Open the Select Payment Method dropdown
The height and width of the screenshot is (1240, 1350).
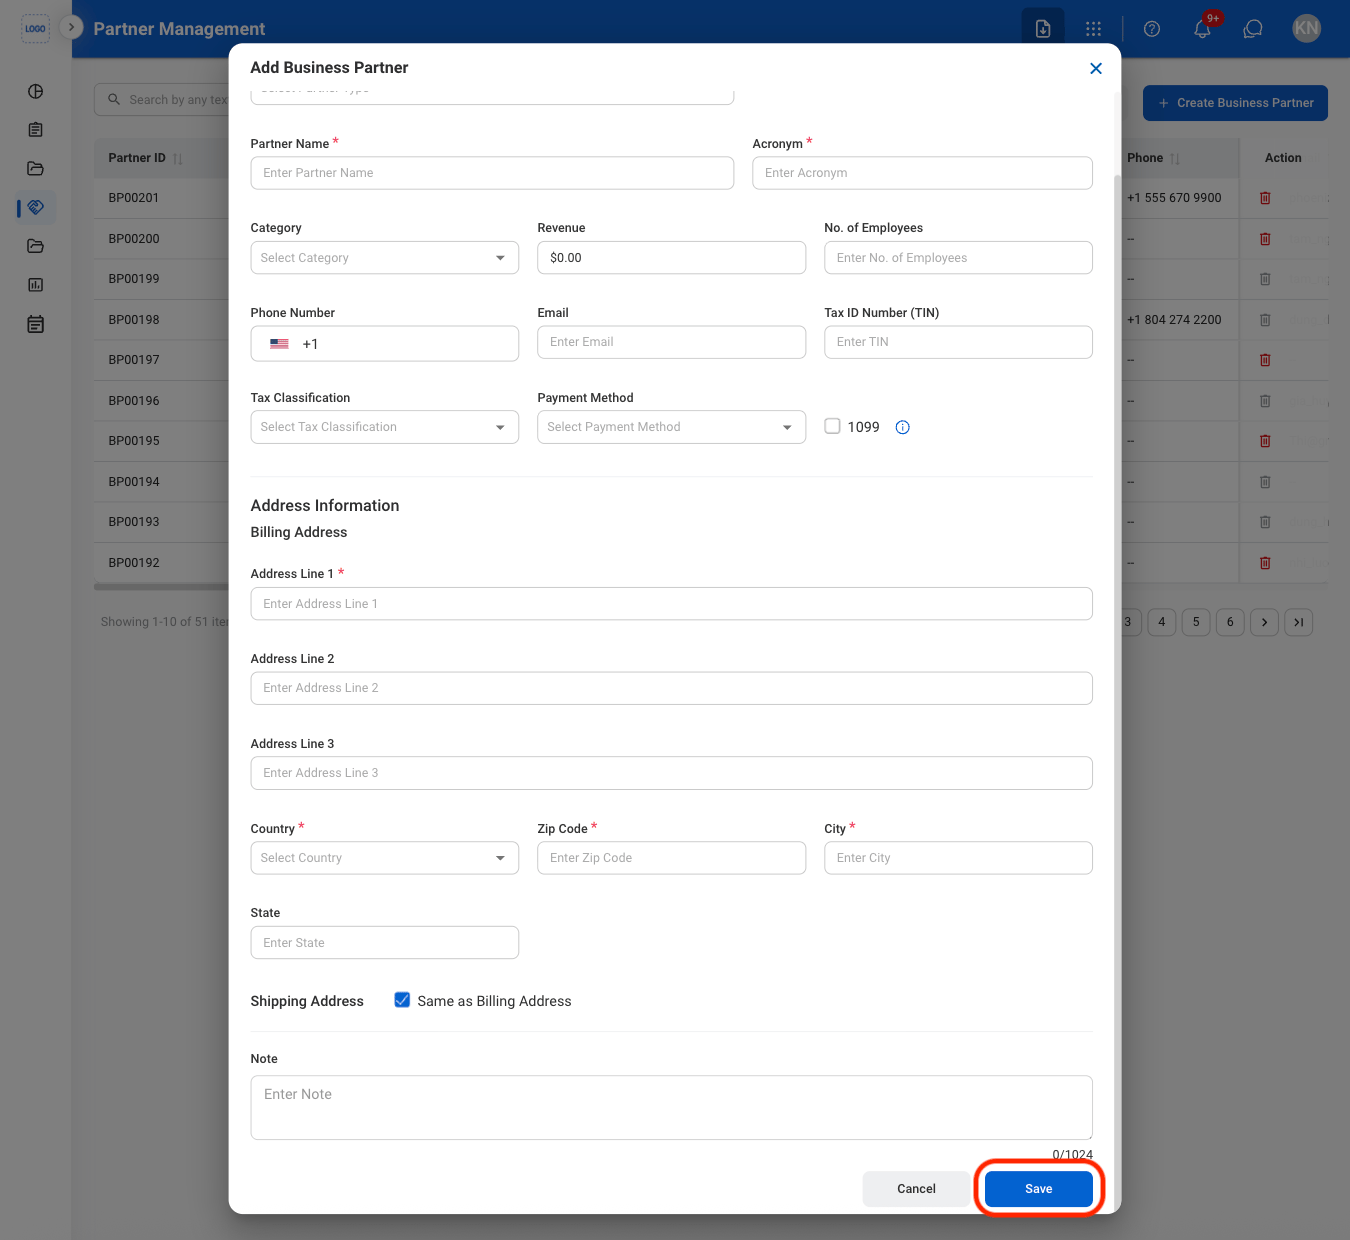click(671, 427)
